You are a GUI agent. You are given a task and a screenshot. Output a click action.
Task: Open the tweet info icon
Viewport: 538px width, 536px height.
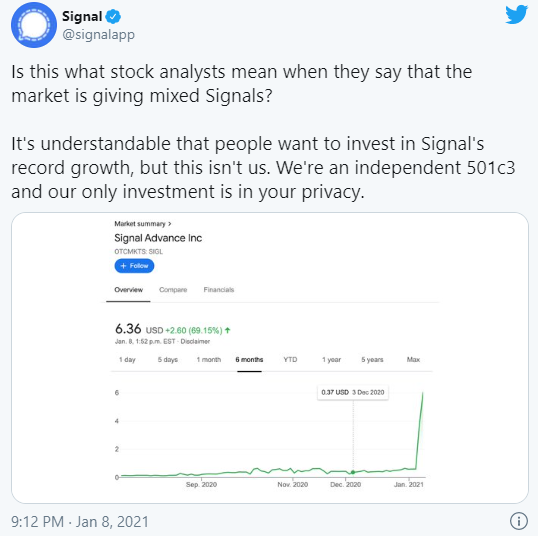pos(518,521)
